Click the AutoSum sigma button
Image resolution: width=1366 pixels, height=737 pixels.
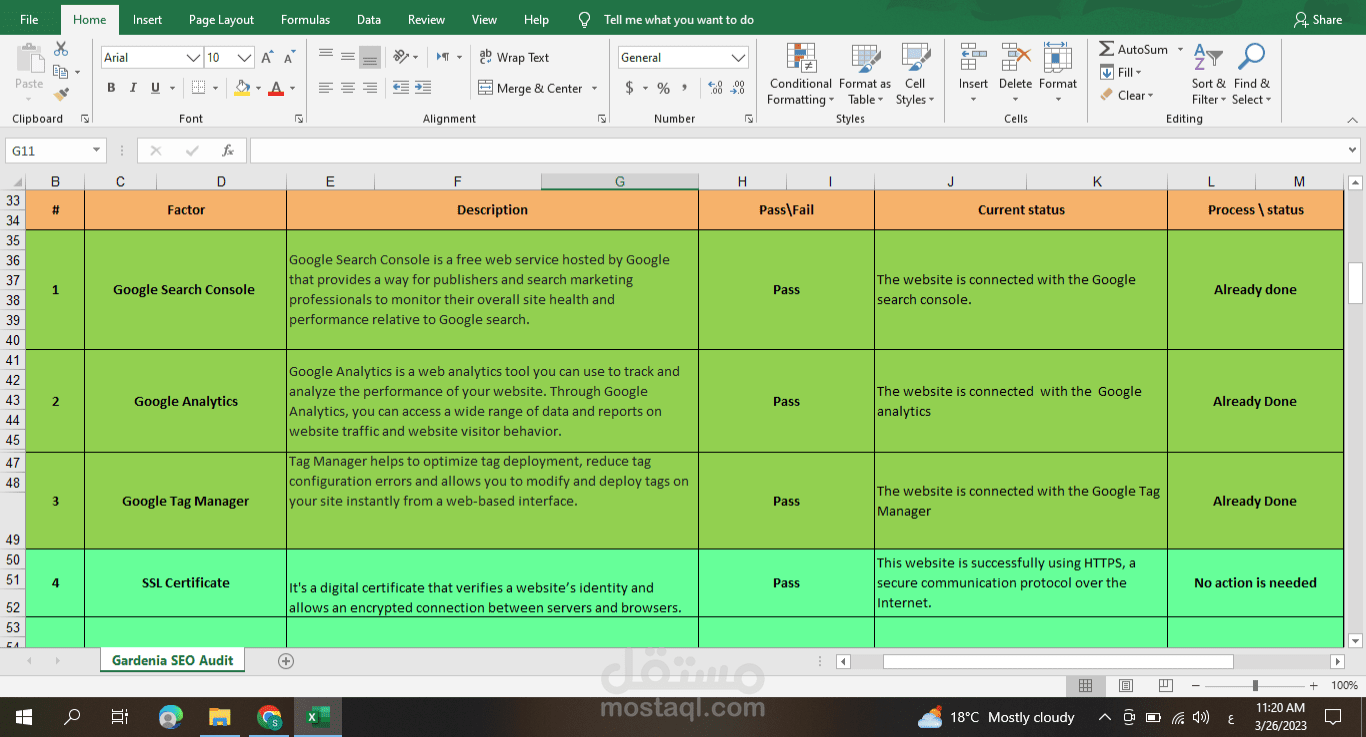pos(1133,49)
